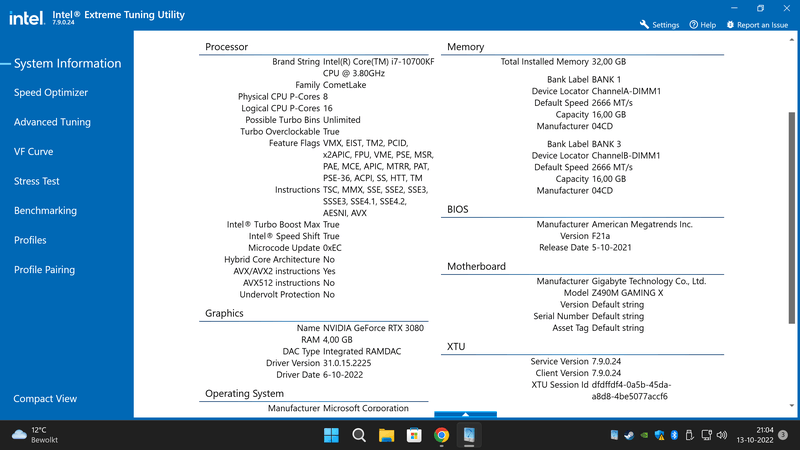Image resolution: width=800 pixels, height=450 pixels.
Task: Click the vertical scrollbar thumb
Action: point(791,218)
